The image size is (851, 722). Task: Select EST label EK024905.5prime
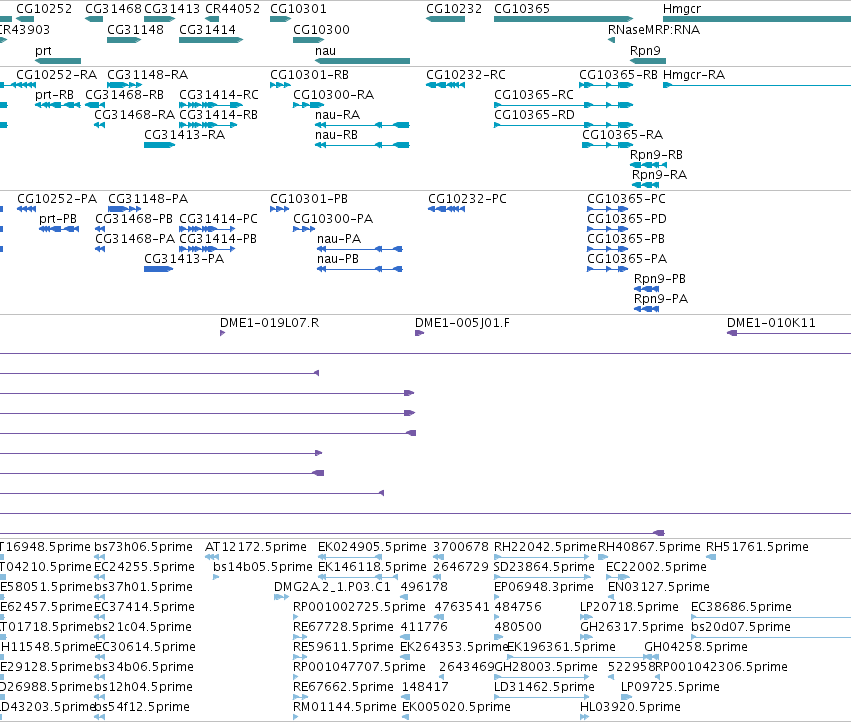tap(372, 547)
